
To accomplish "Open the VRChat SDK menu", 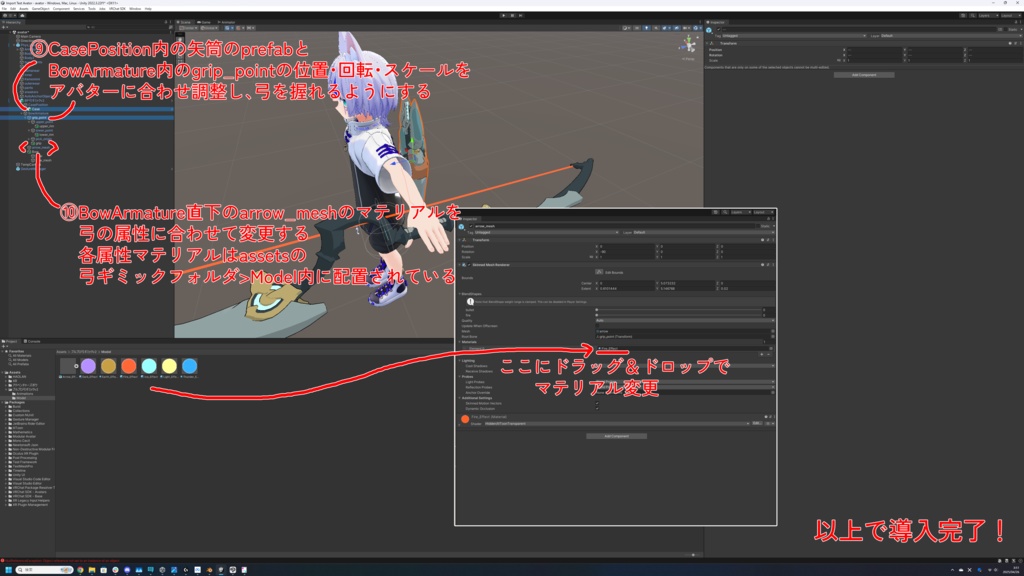I will (x=117, y=9).
